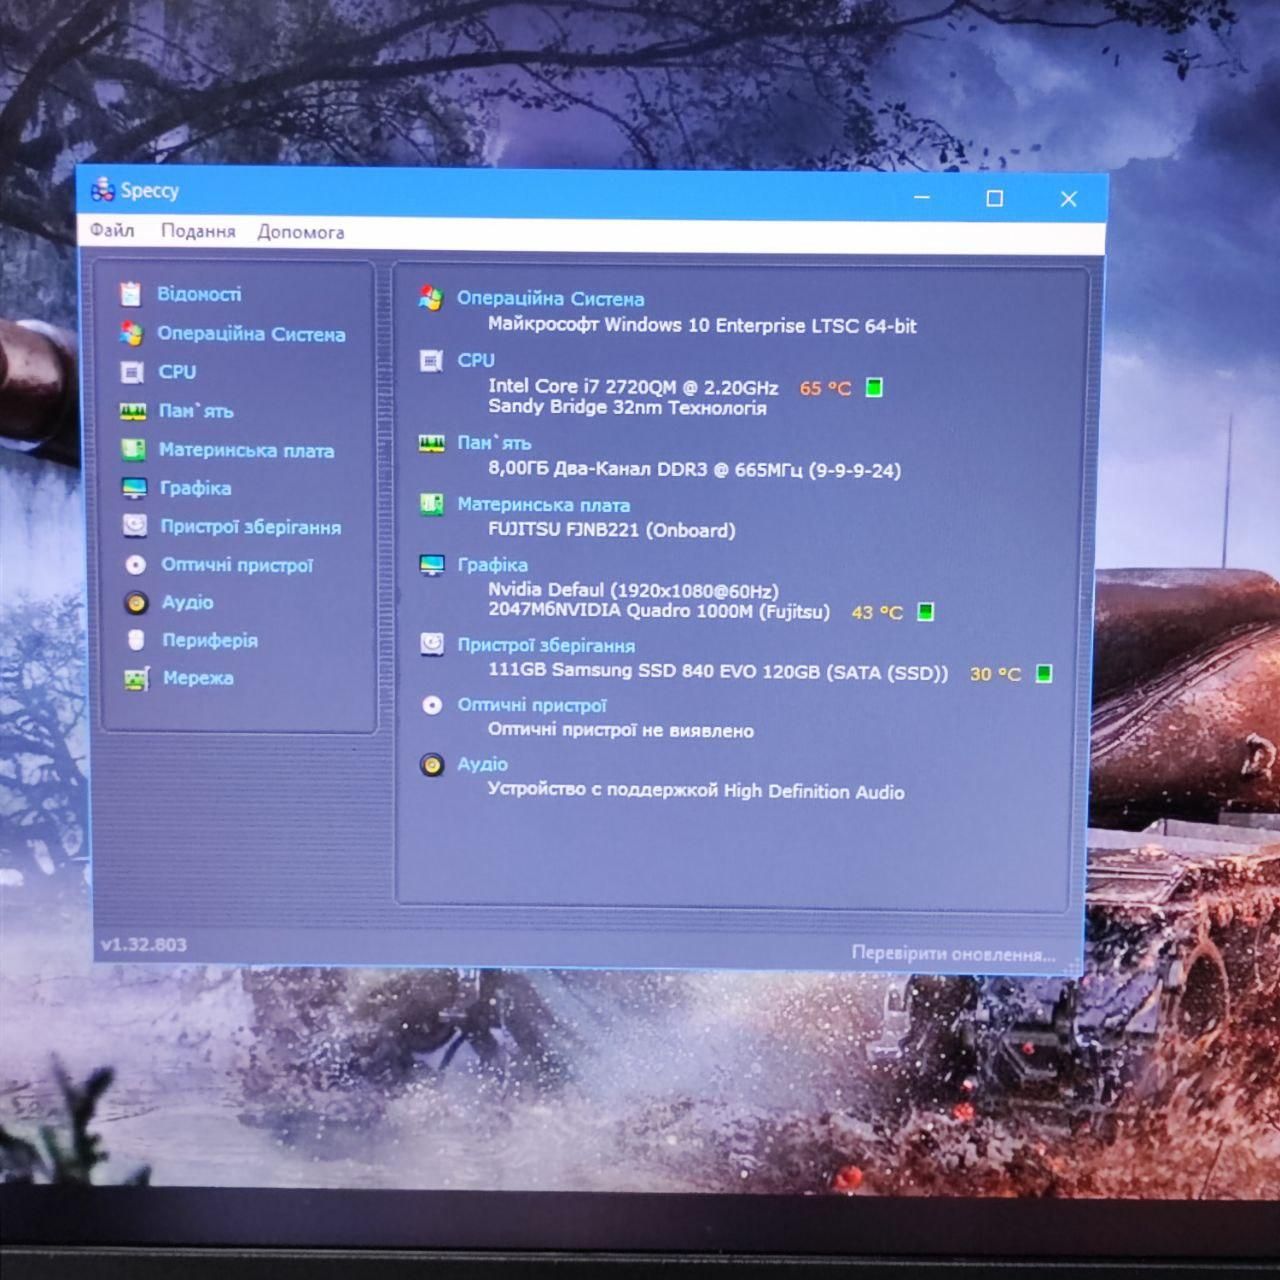Click the Speccy icon in the title bar
The height and width of the screenshot is (1280, 1280).
click(102, 188)
